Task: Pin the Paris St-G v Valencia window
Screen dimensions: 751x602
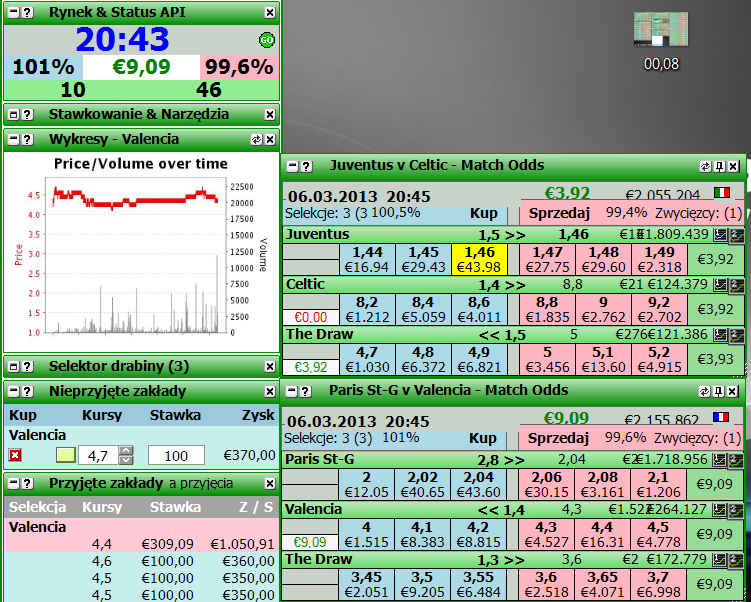Action: click(x=718, y=391)
